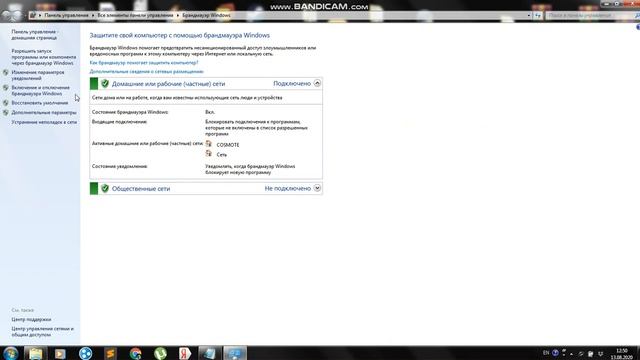Open 'Дополнительные параметры' link
This screenshot has height=360, width=640.
[44, 112]
